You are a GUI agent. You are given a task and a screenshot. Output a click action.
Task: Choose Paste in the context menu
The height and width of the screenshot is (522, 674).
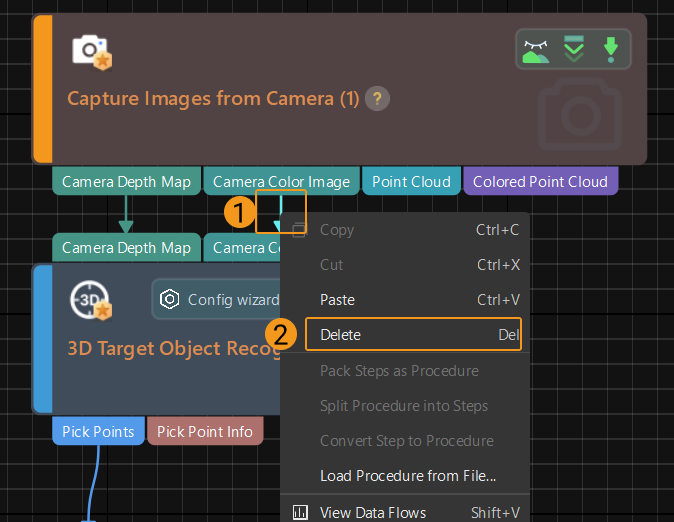point(337,300)
